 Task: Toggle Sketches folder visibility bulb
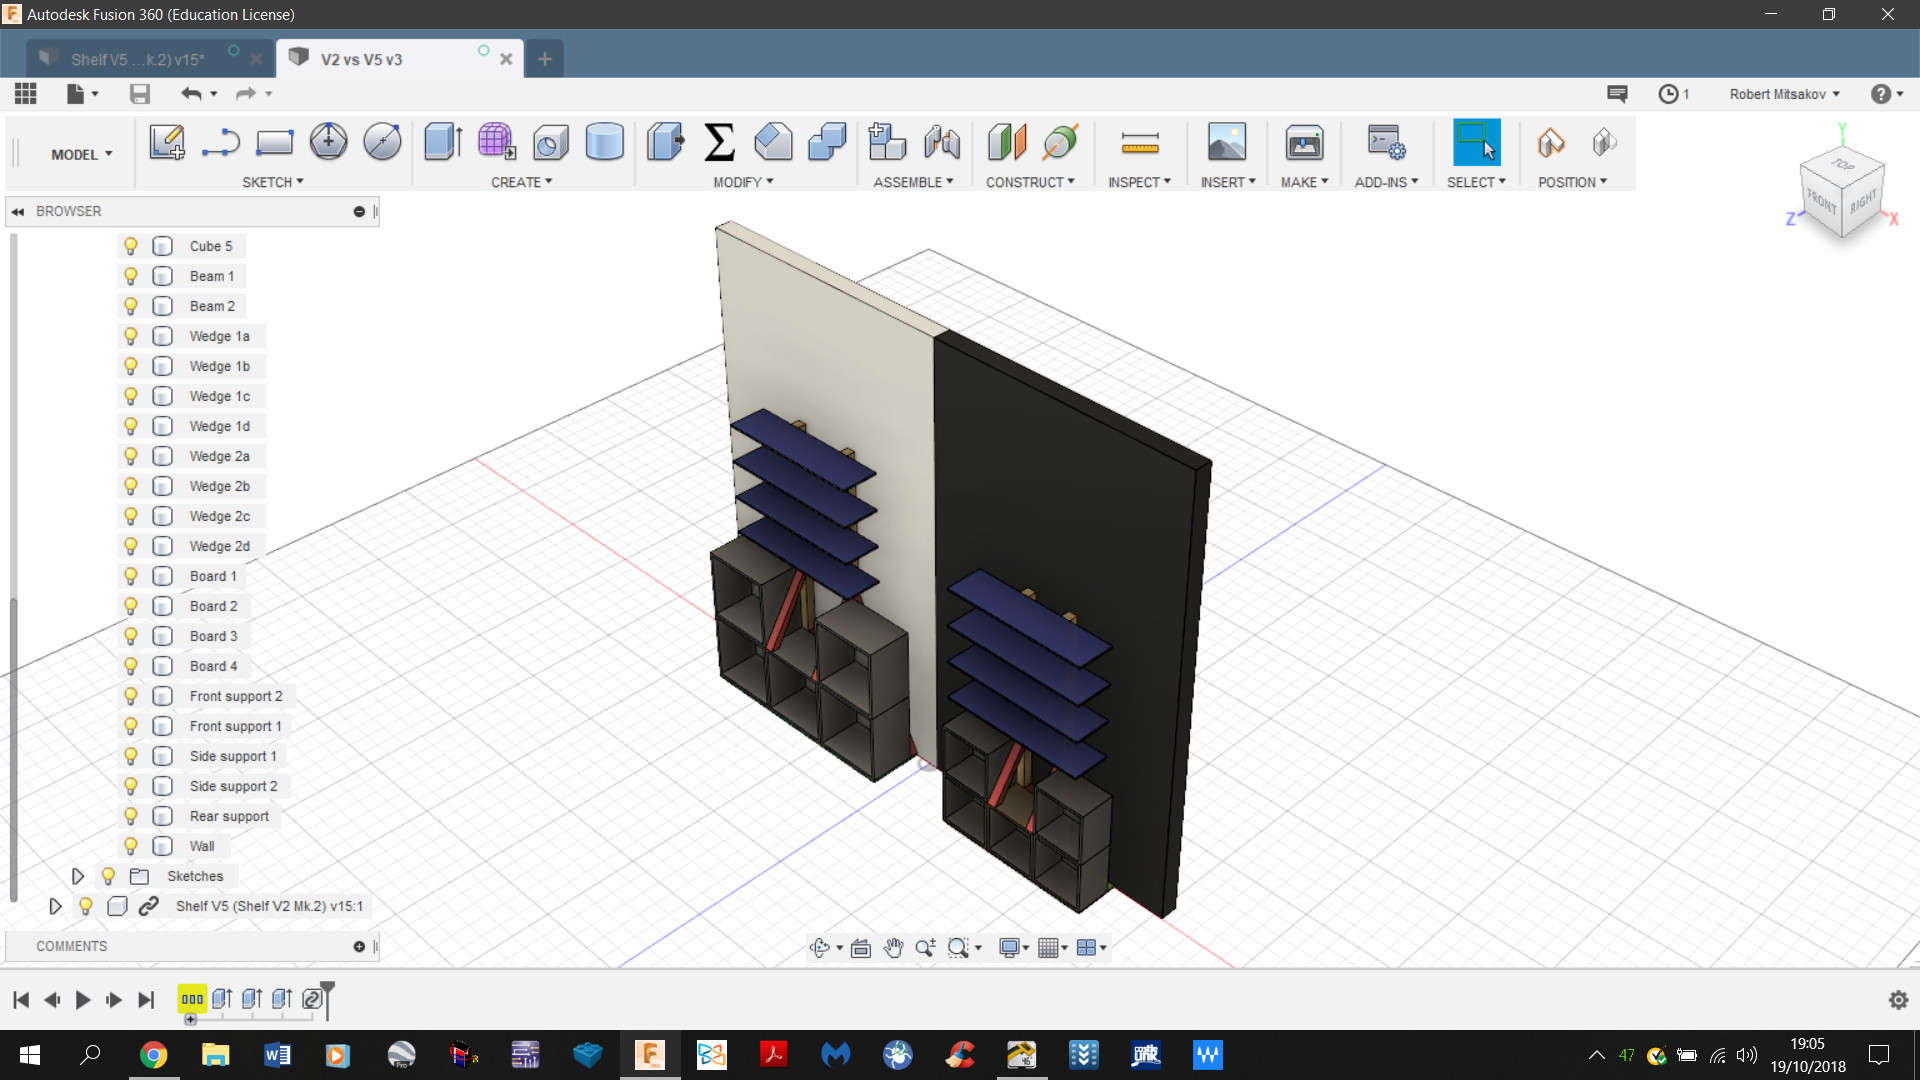coord(109,876)
